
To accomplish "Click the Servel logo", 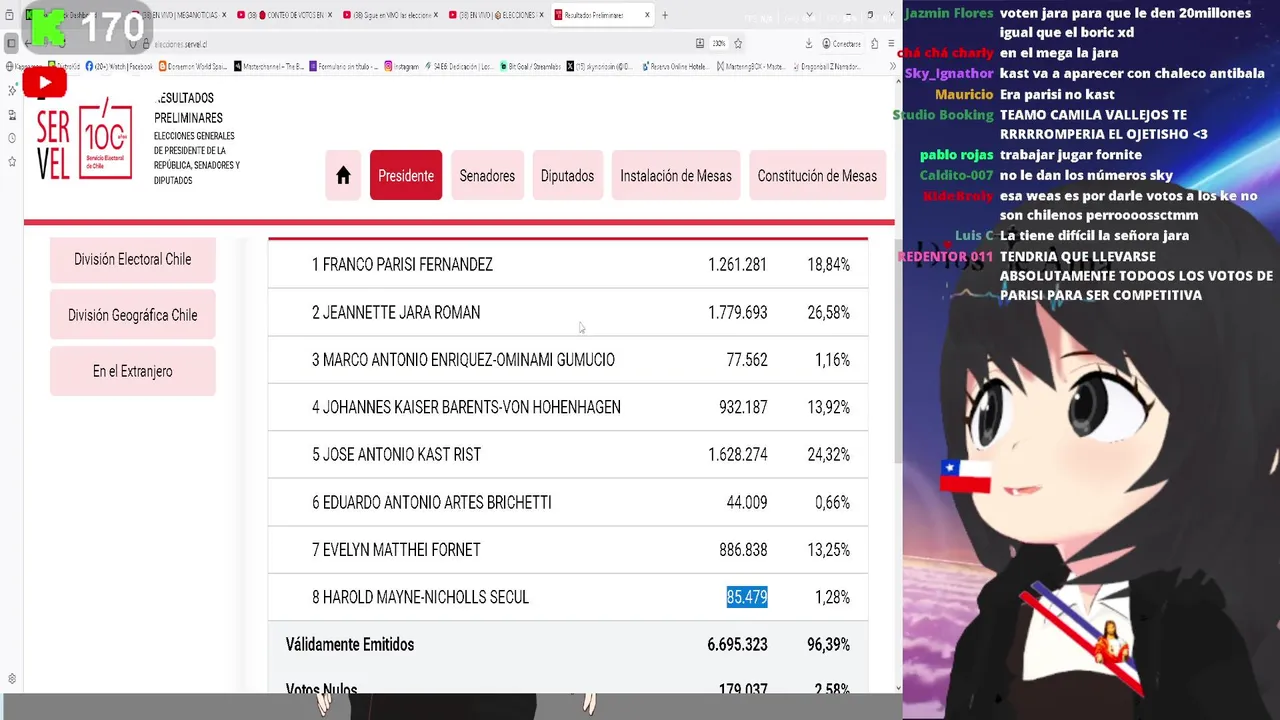I will (x=85, y=138).
